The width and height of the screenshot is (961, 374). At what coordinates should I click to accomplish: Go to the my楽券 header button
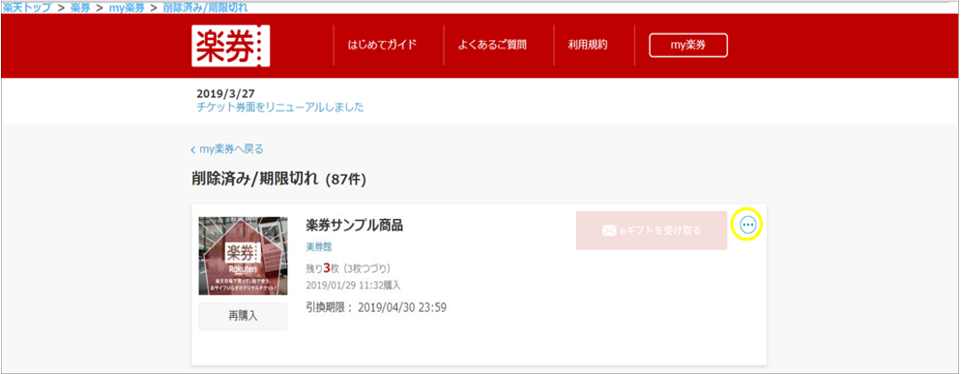coord(688,45)
